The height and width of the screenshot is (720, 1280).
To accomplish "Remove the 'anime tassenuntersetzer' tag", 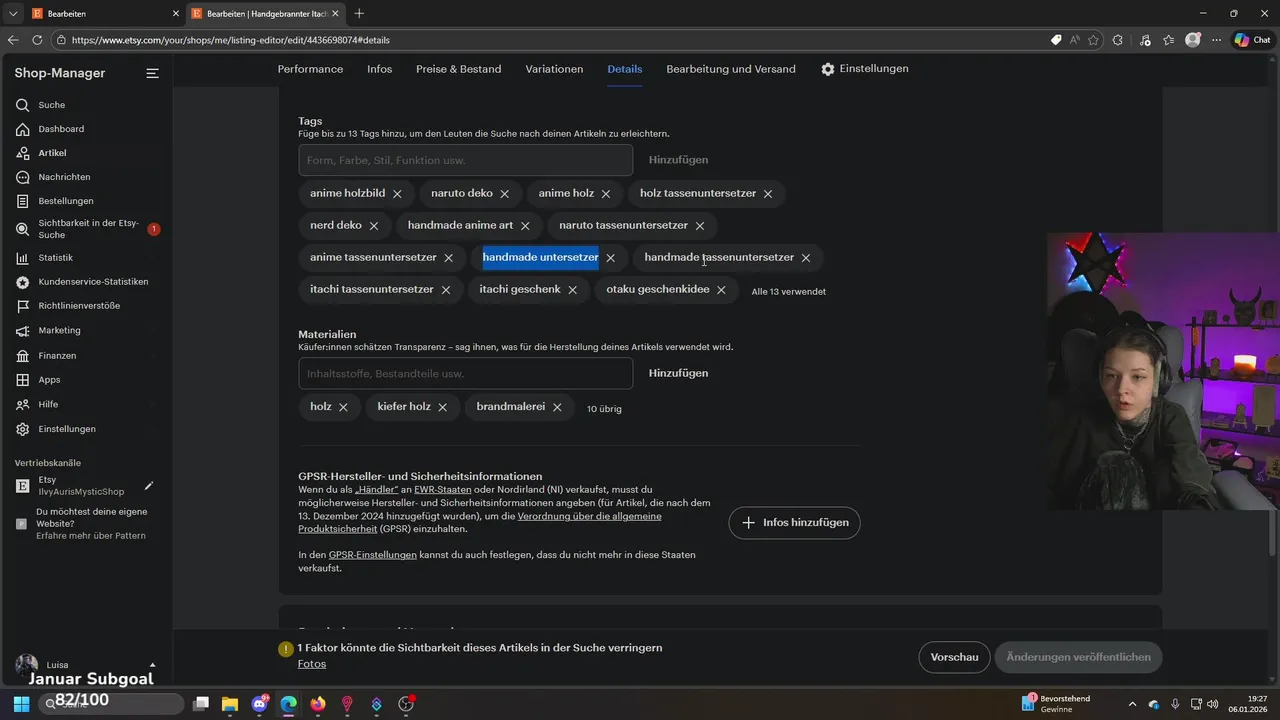I will tap(449, 258).
